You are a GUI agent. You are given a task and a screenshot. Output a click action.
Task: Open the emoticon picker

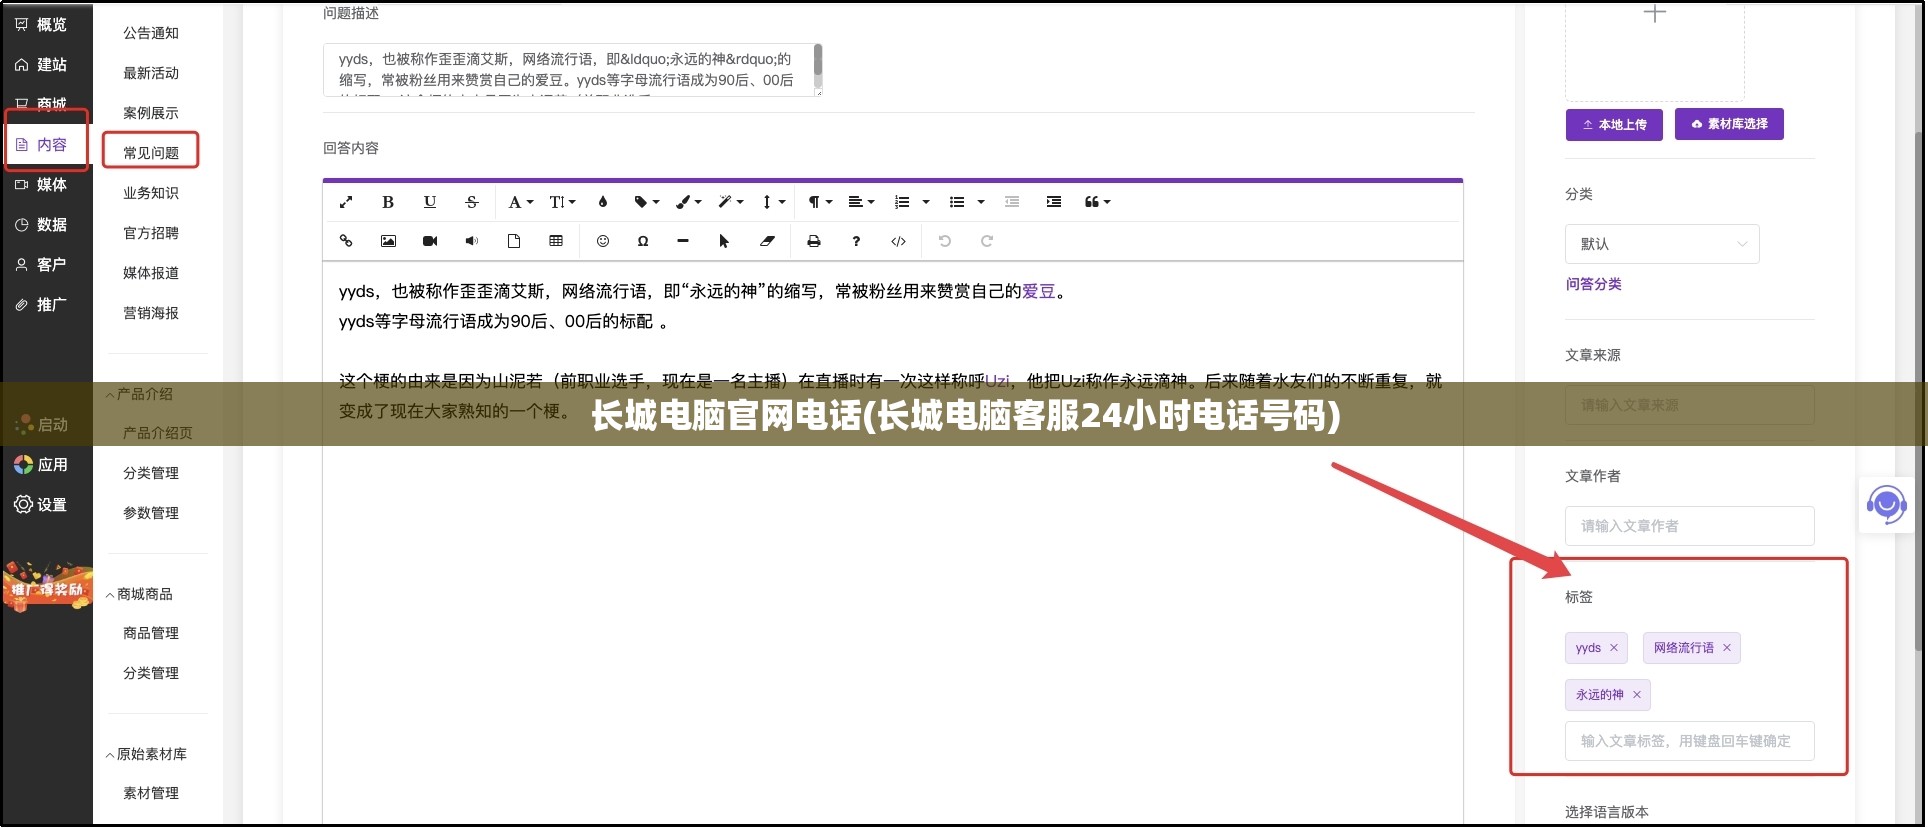[x=603, y=241]
